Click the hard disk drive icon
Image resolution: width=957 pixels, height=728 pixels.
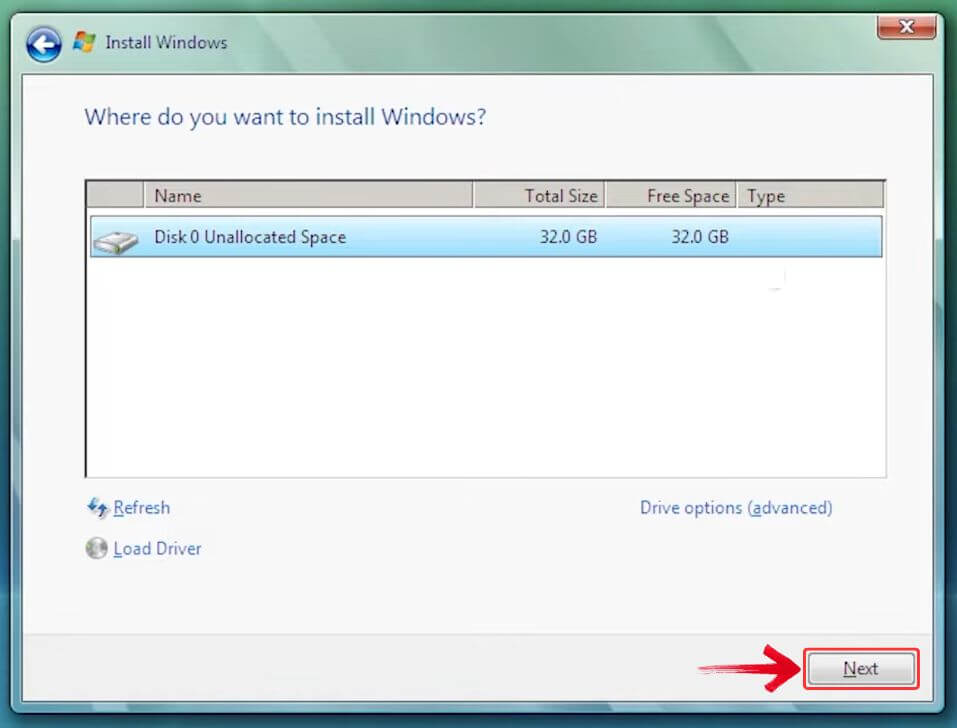[115, 242]
